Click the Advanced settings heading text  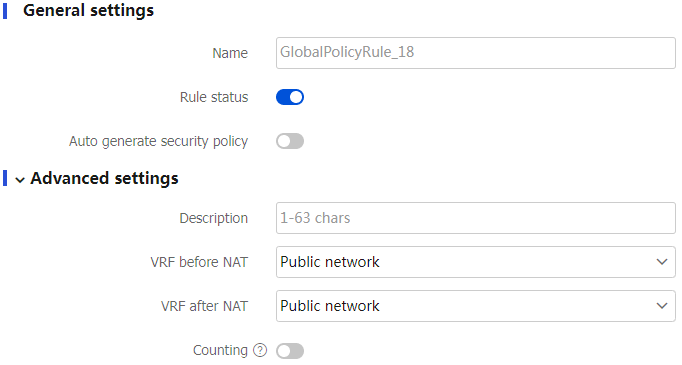(x=104, y=178)
